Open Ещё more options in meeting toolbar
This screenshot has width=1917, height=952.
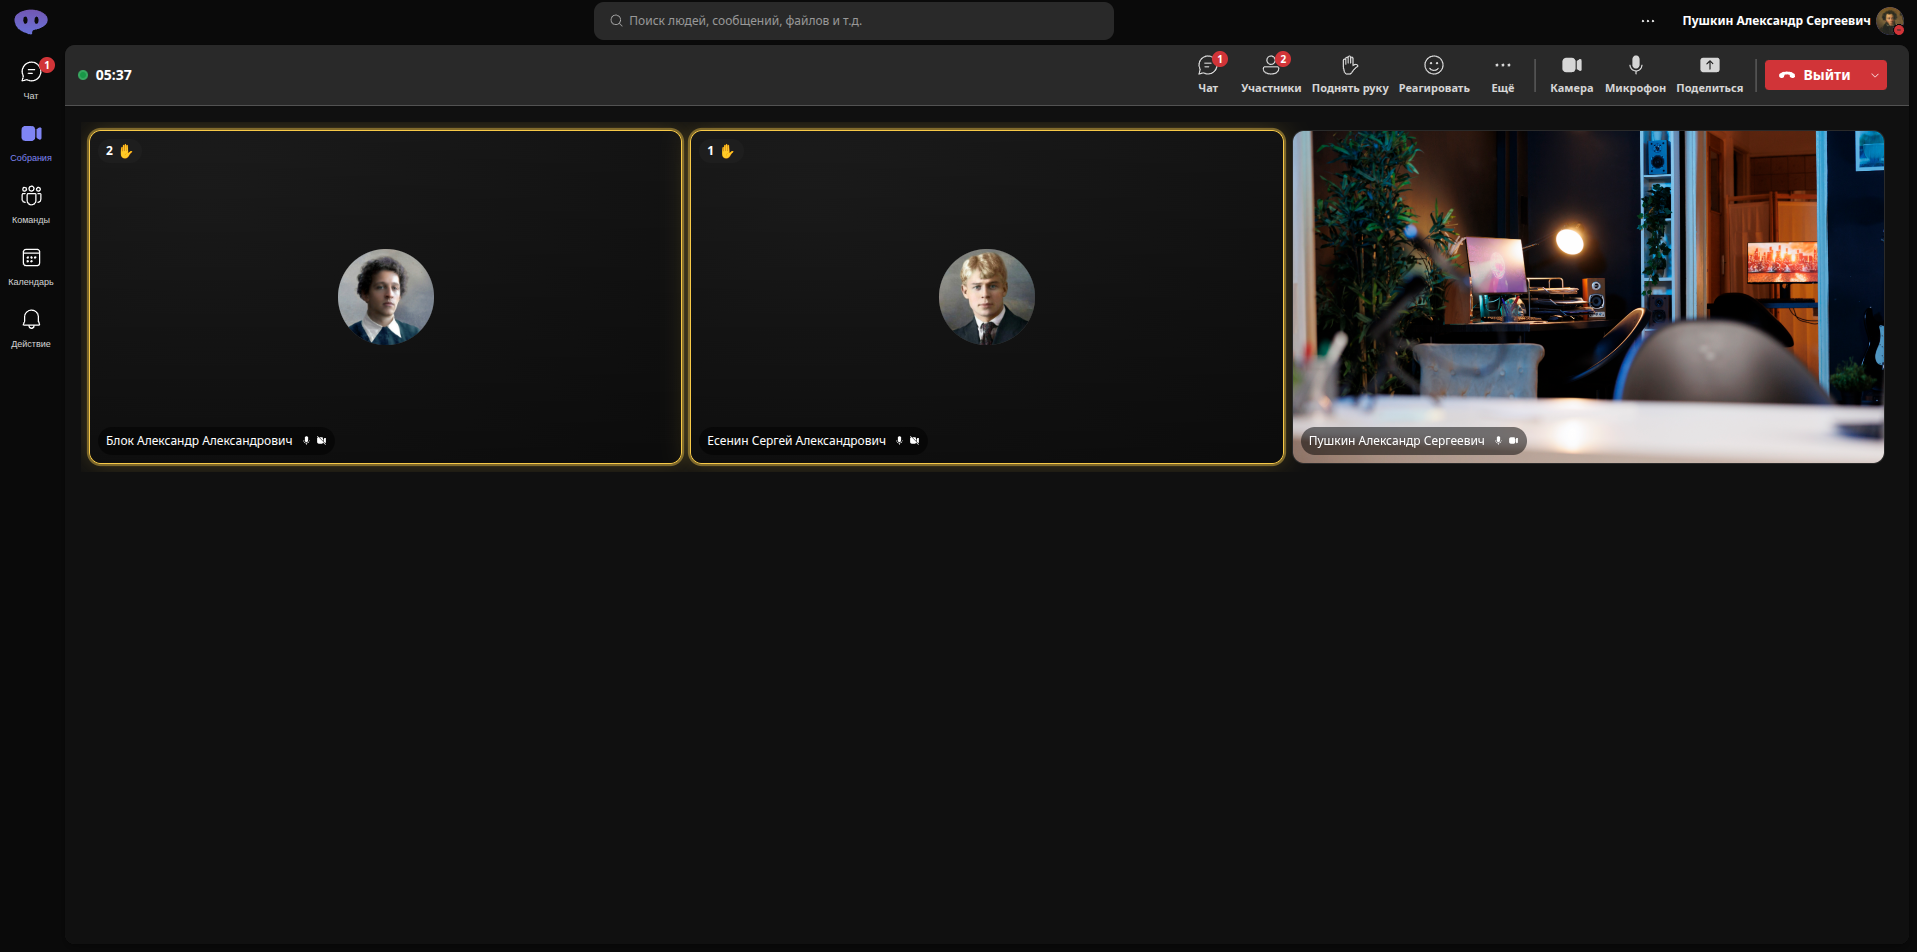[x=1503, y=75]
